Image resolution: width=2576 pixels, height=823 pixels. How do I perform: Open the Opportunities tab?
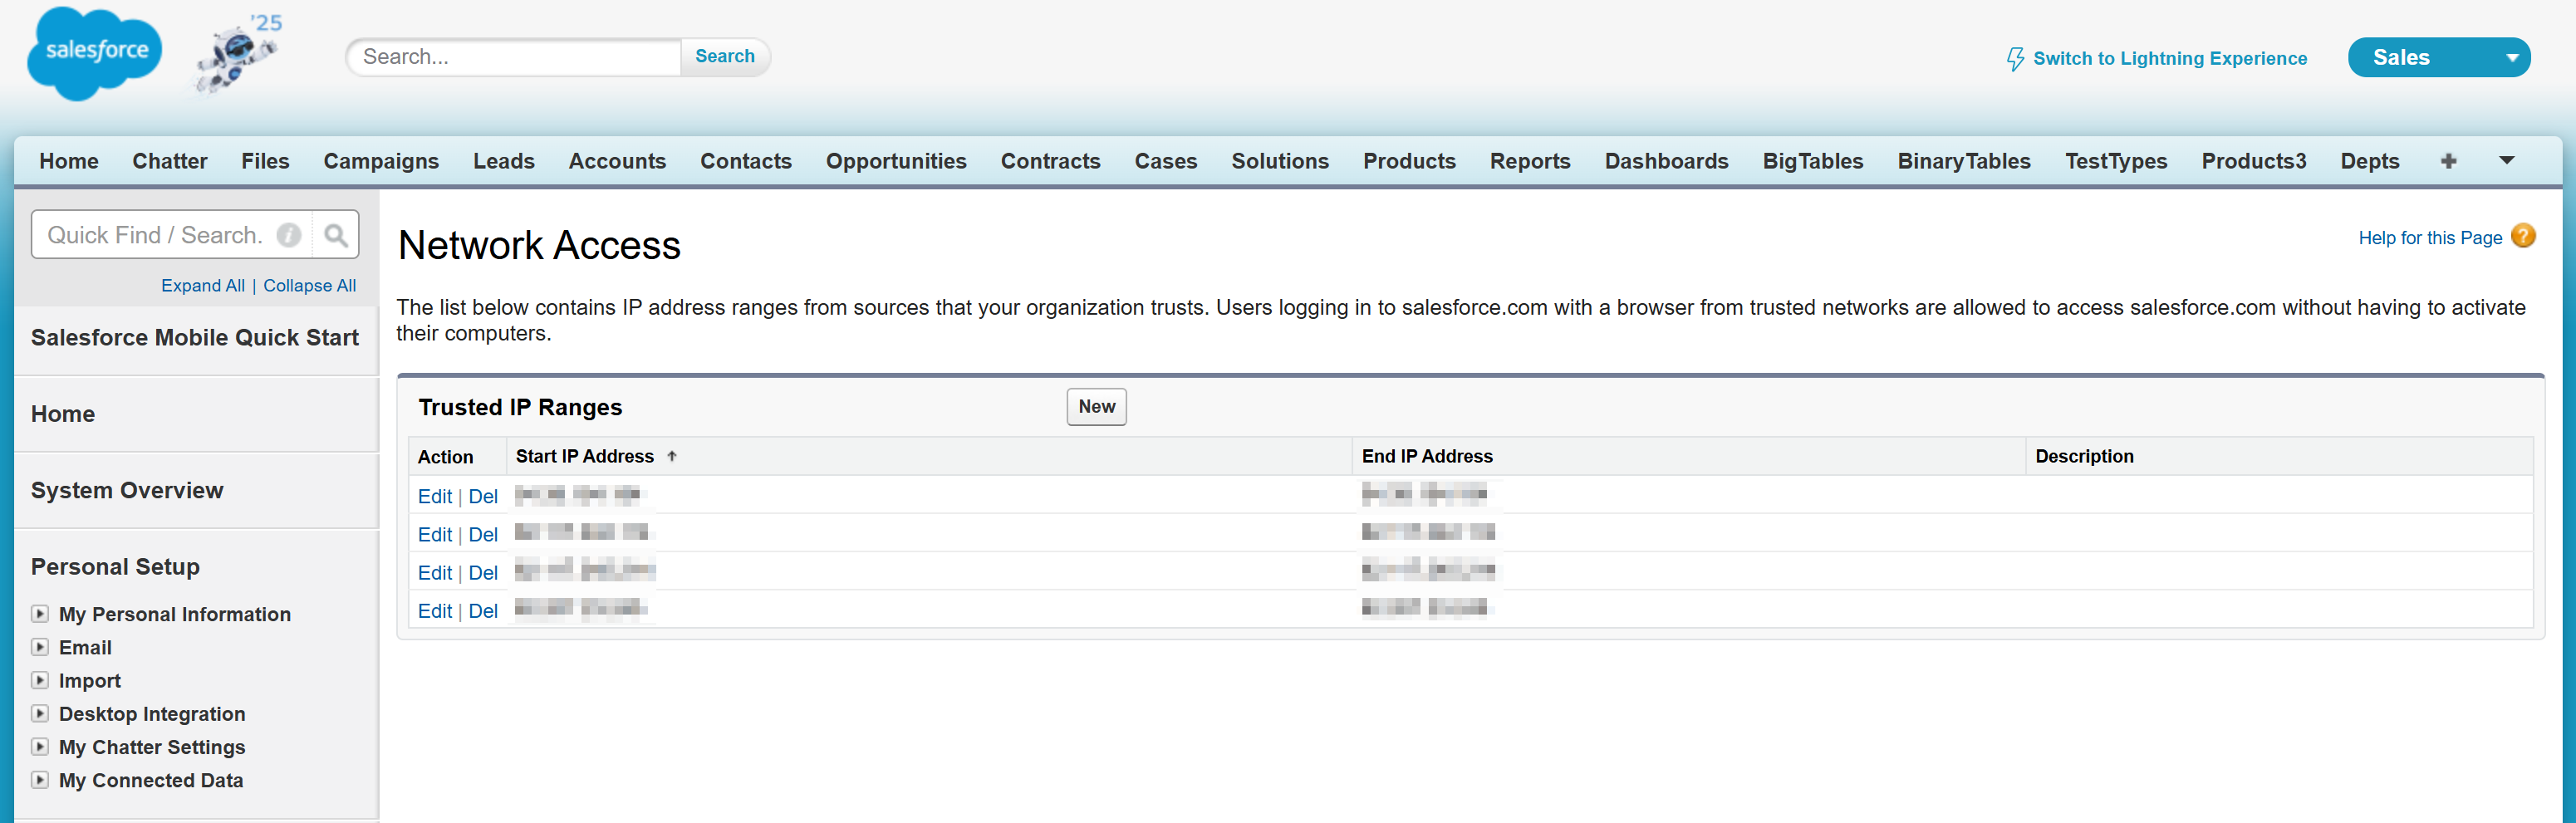click(896, 161)
